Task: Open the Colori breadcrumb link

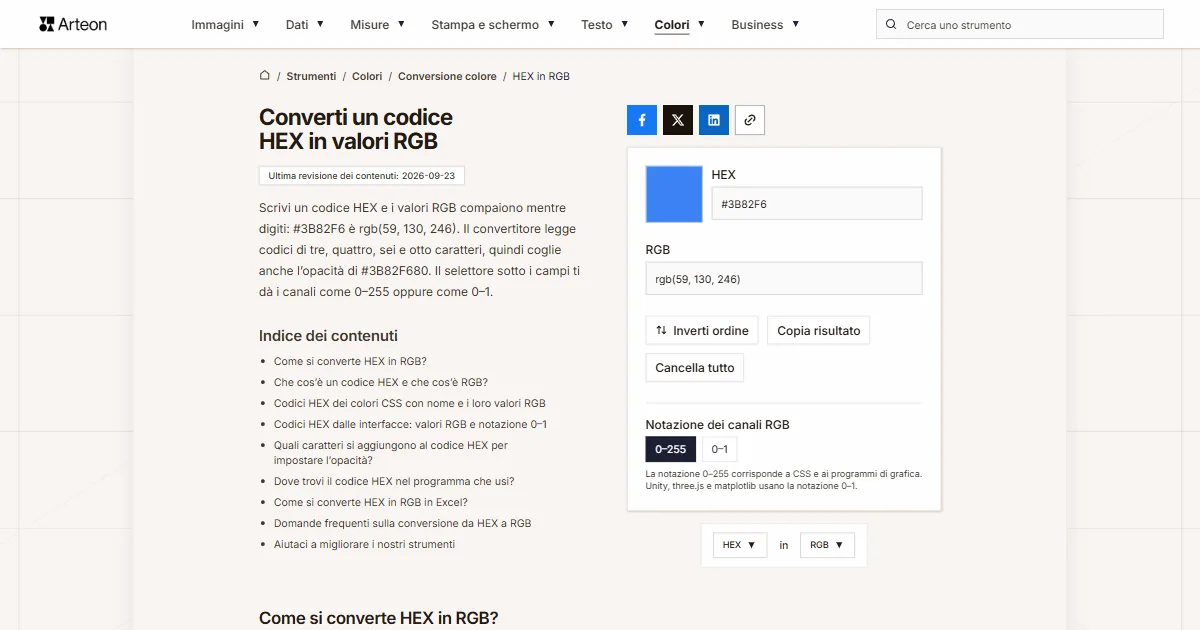Action: coord(367,76)
